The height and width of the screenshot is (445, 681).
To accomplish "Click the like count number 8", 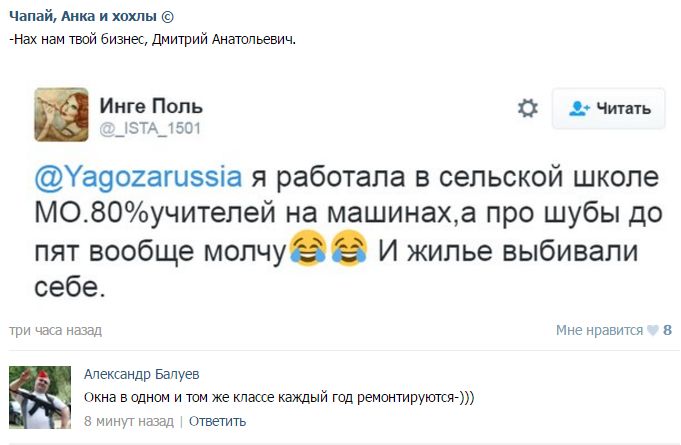I will pyautogui.click(x=667, y=331).
